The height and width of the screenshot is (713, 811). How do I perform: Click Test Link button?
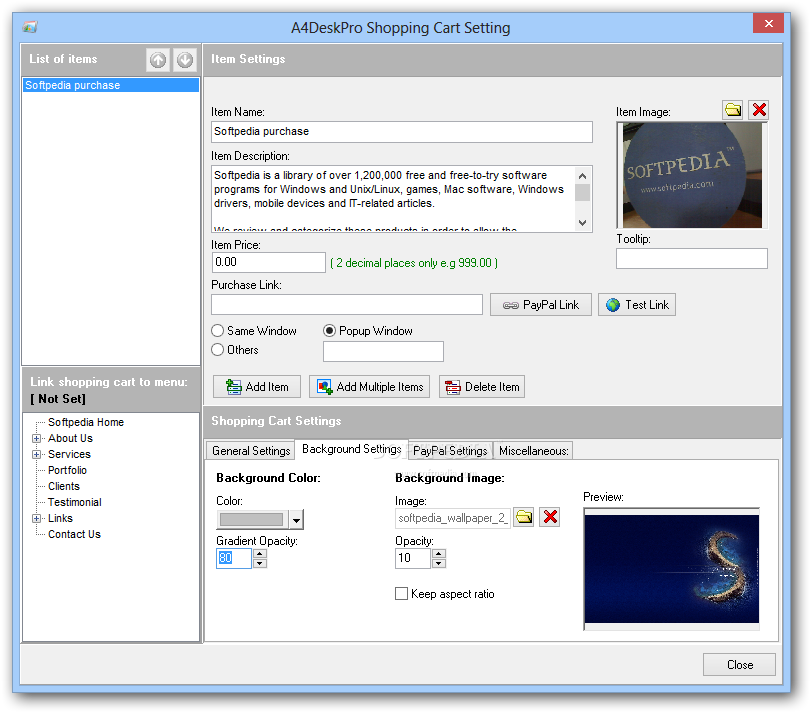(x=637, y=305)
